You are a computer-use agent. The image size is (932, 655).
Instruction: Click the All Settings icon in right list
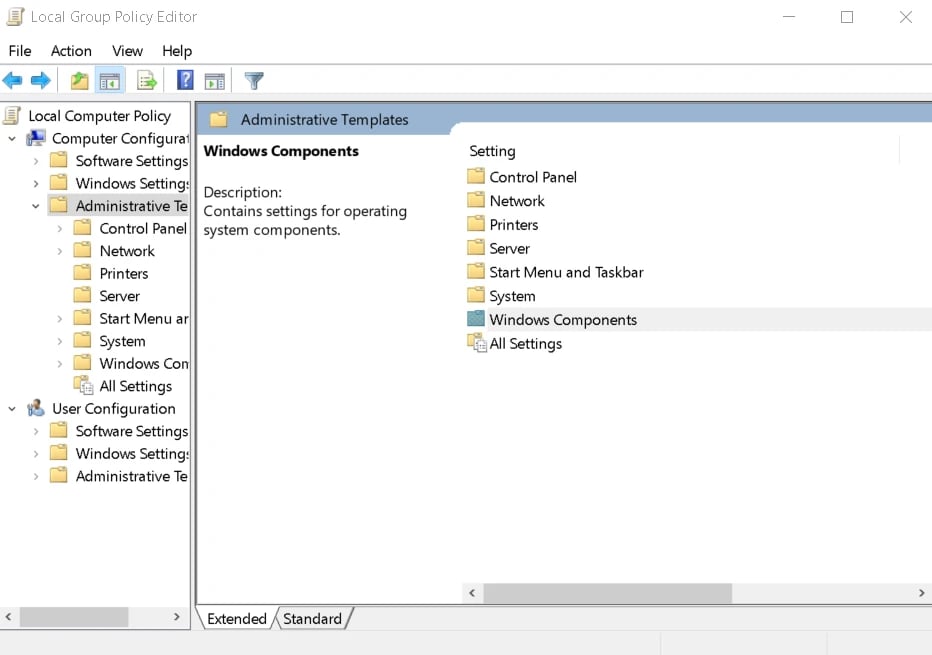pos(477,343)
